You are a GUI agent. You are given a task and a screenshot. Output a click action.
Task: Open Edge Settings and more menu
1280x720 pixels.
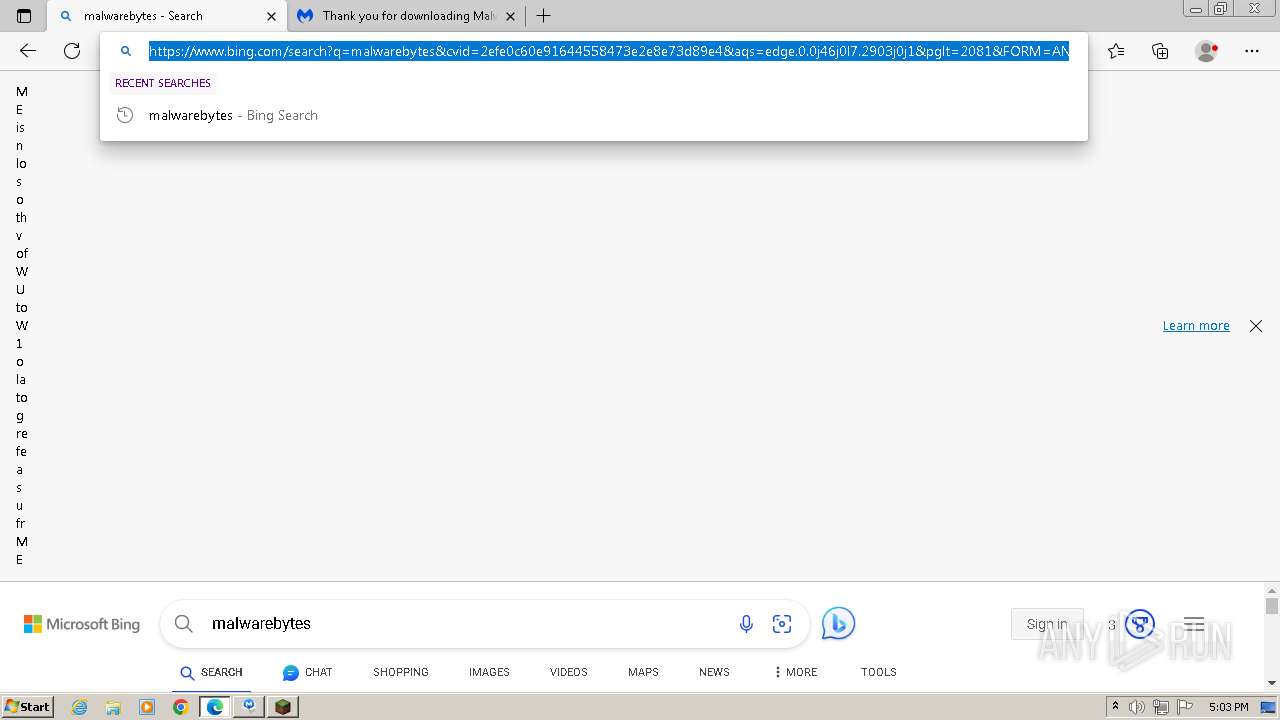(x=1252, y=51)
